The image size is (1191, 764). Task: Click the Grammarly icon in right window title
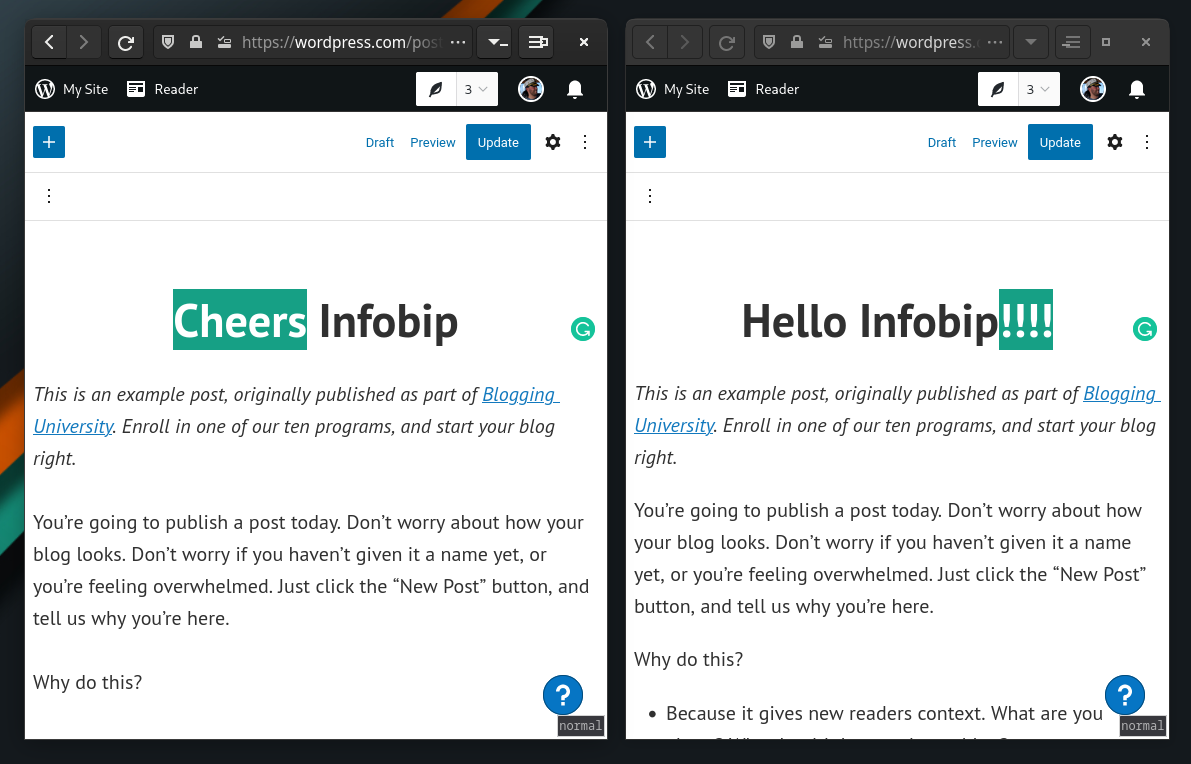click(1145, 329)
